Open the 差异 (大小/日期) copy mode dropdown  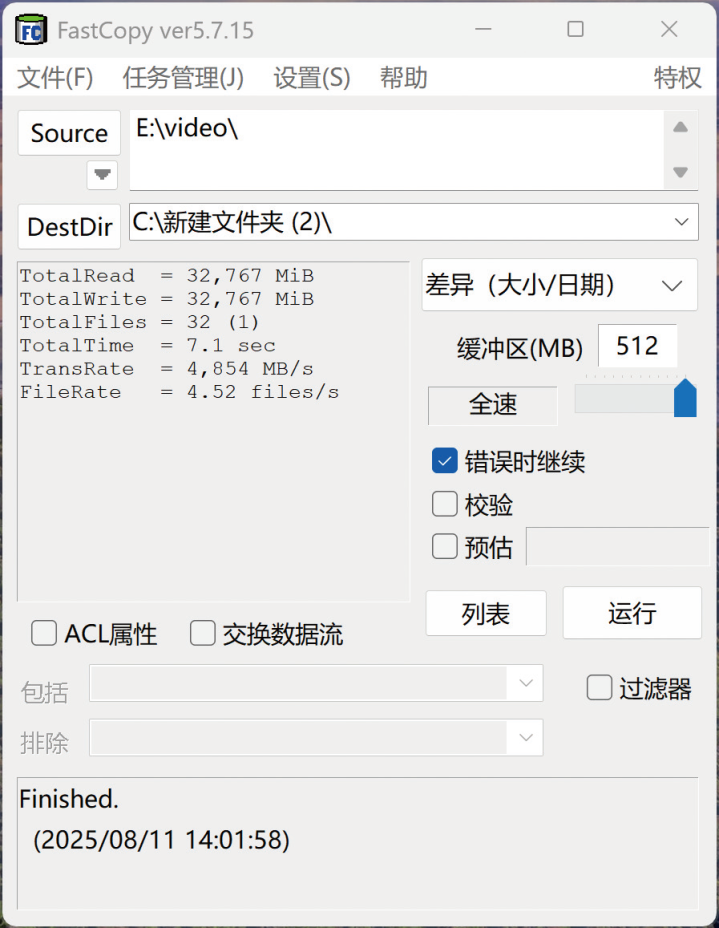672,286
